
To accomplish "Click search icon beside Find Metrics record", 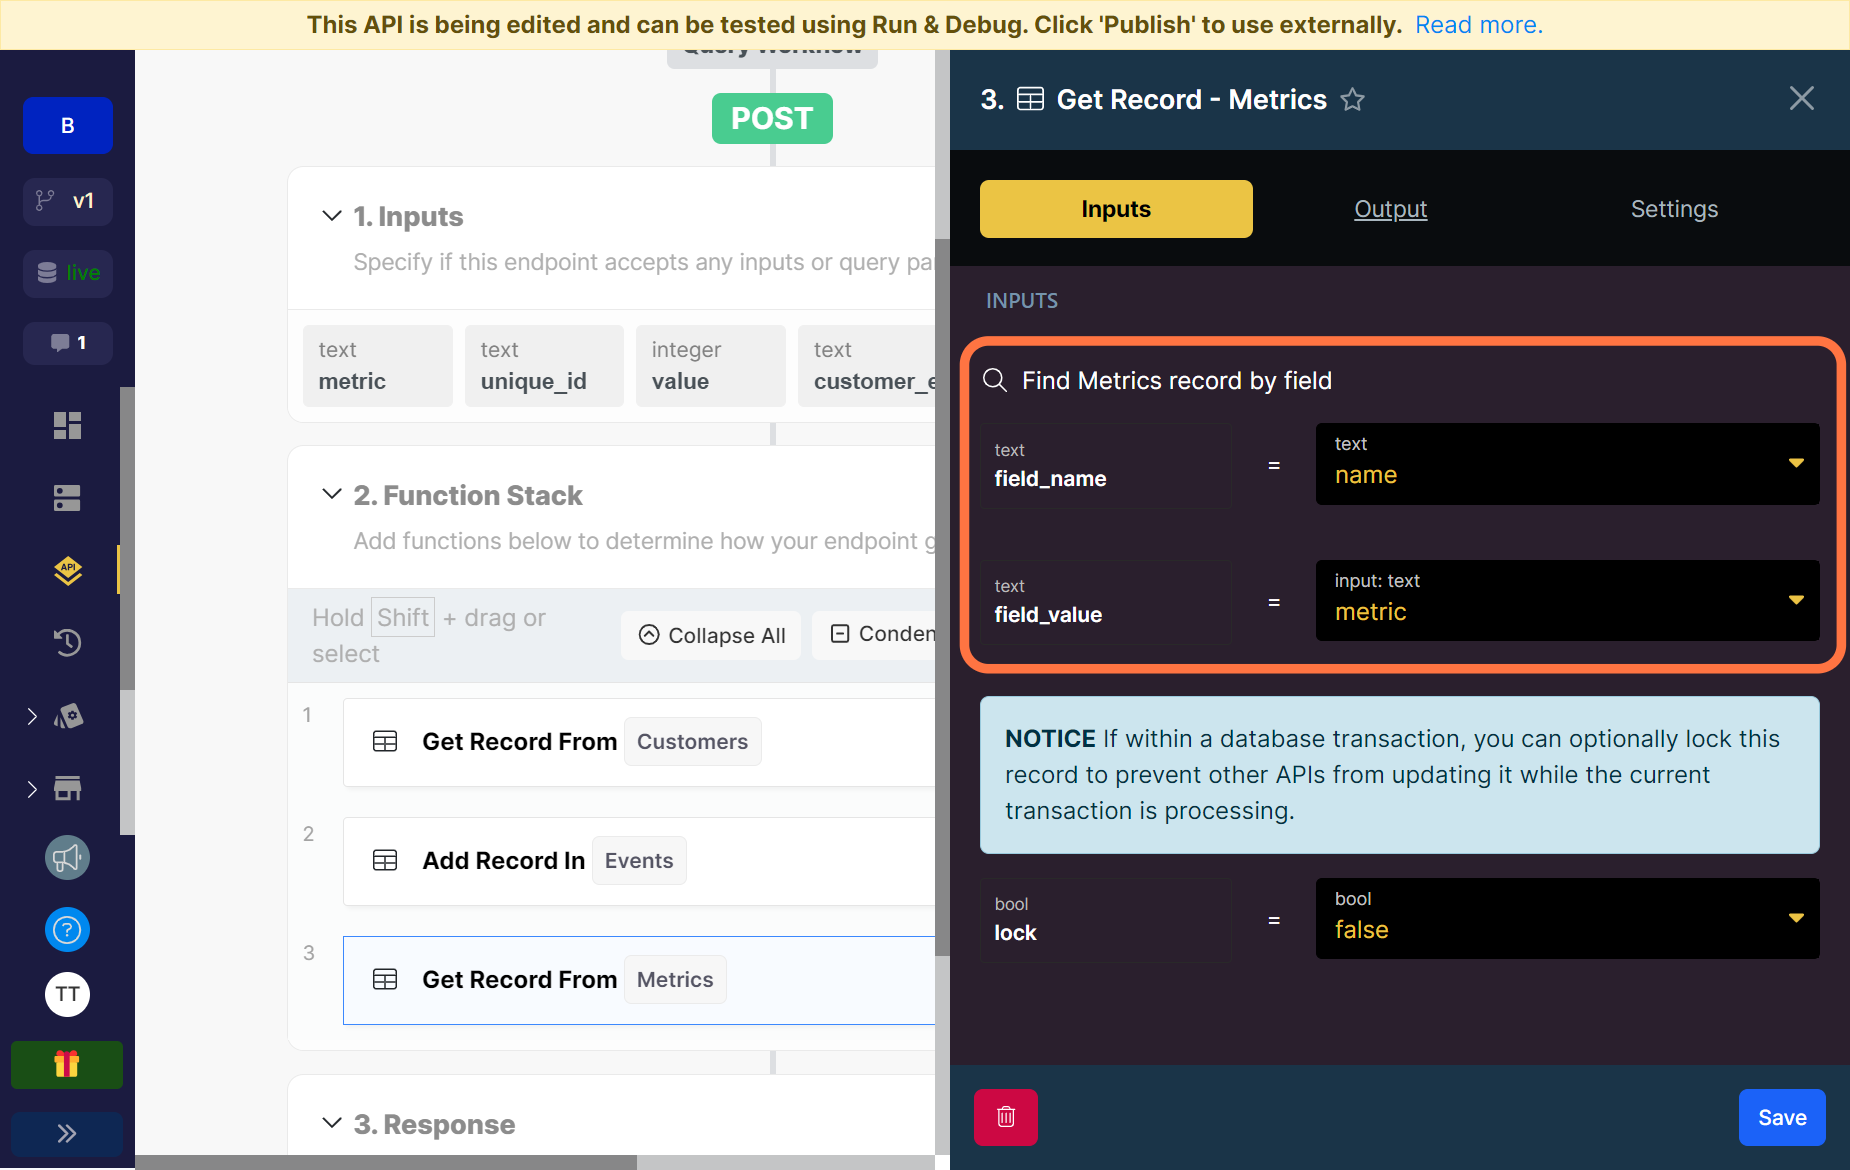I will [x=995, y=380].
